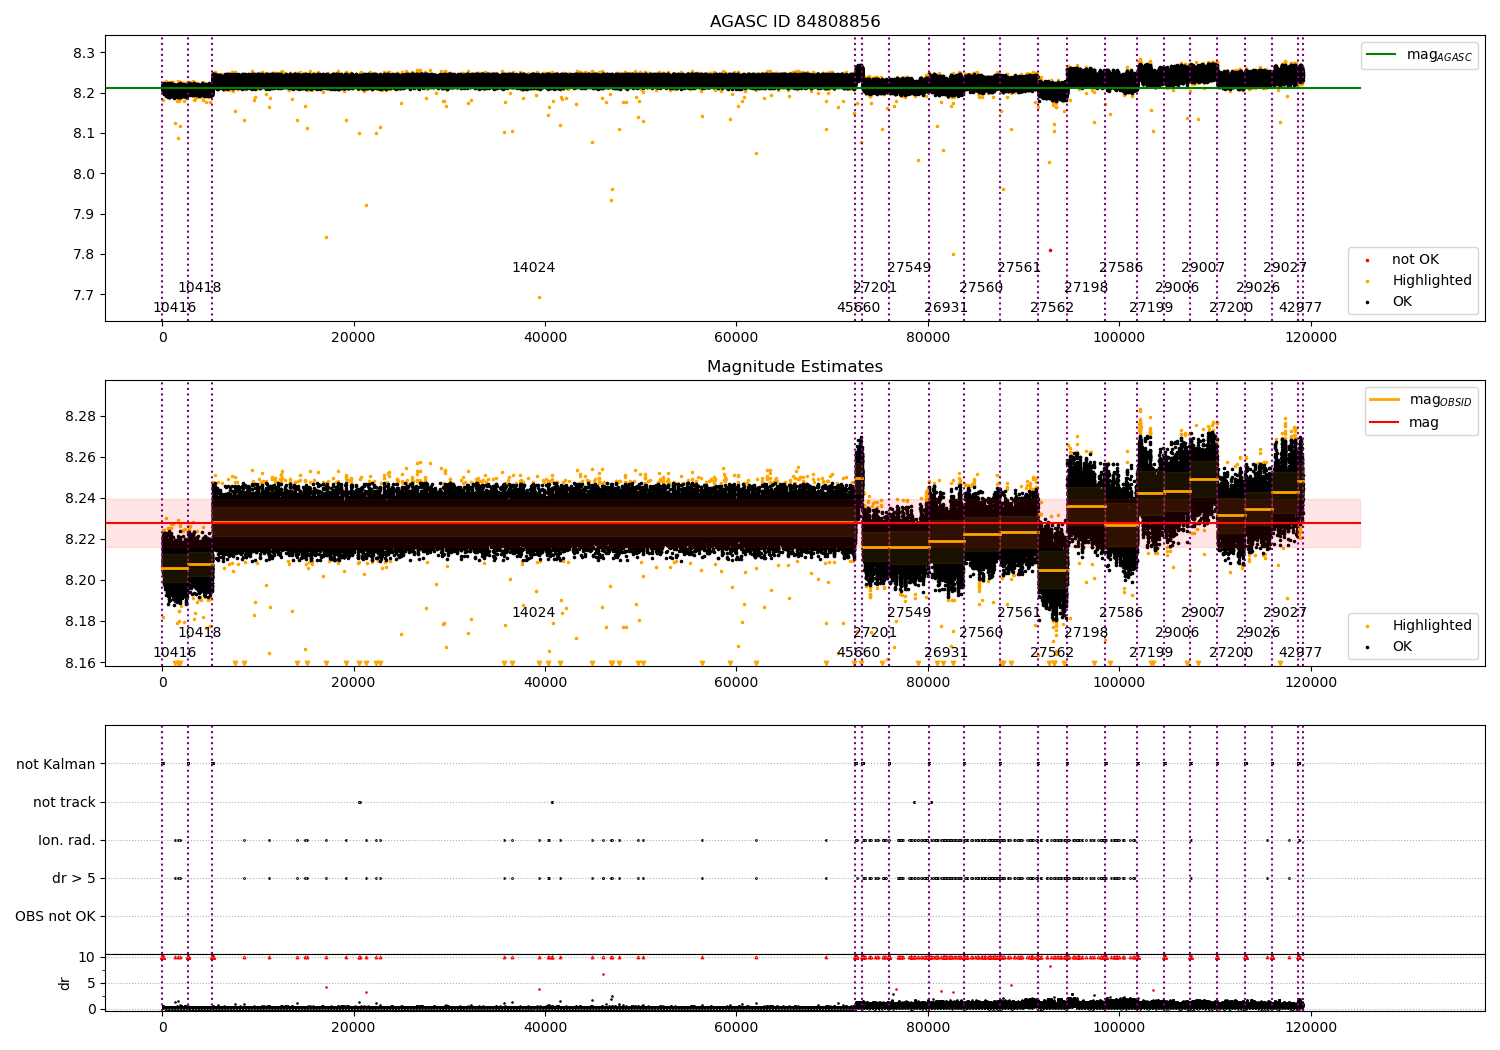The width and height of the screenshot is (1500, 1050).
Task: Click the 'not track' axis label
Action: pos(64,802)
